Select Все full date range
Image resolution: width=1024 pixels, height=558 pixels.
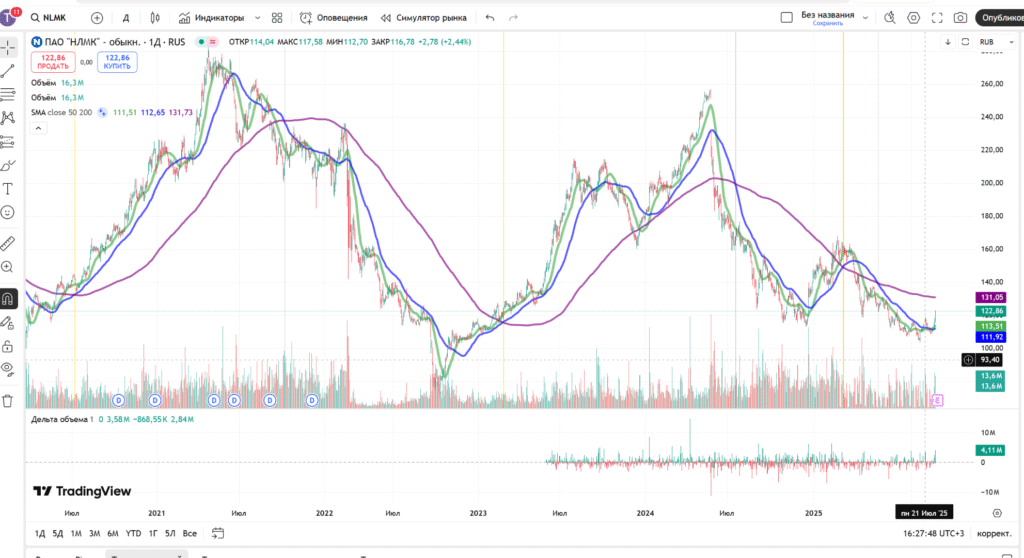click(x=189, y=533)
